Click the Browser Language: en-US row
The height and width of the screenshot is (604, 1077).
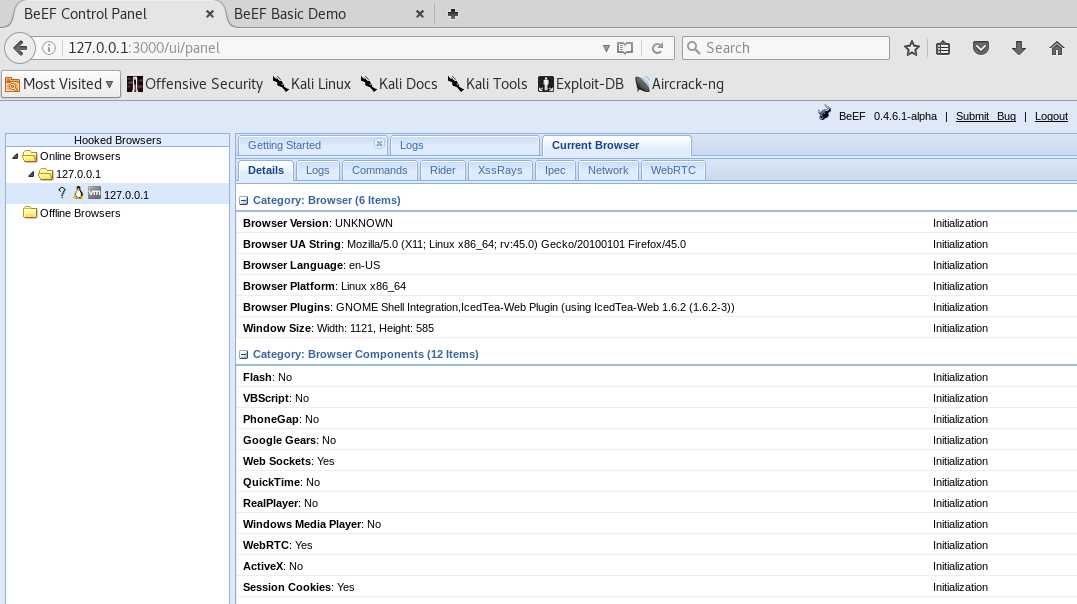click(x=656, y=265)
